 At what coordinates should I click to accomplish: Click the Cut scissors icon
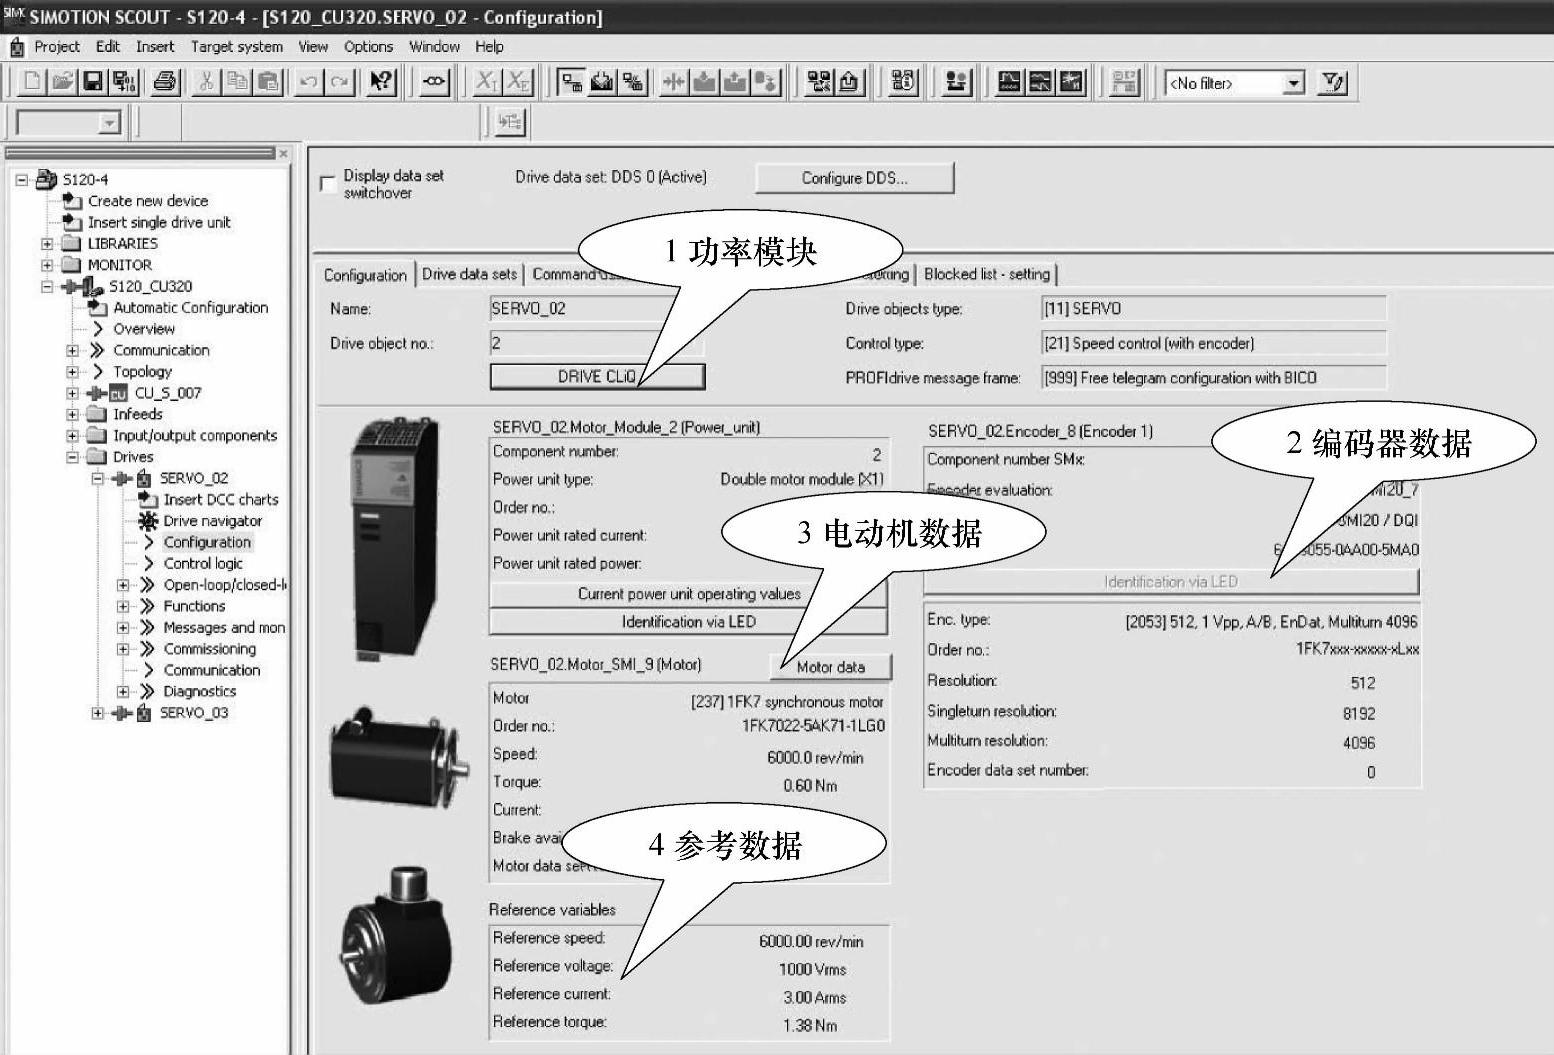[x=207, y=82]
